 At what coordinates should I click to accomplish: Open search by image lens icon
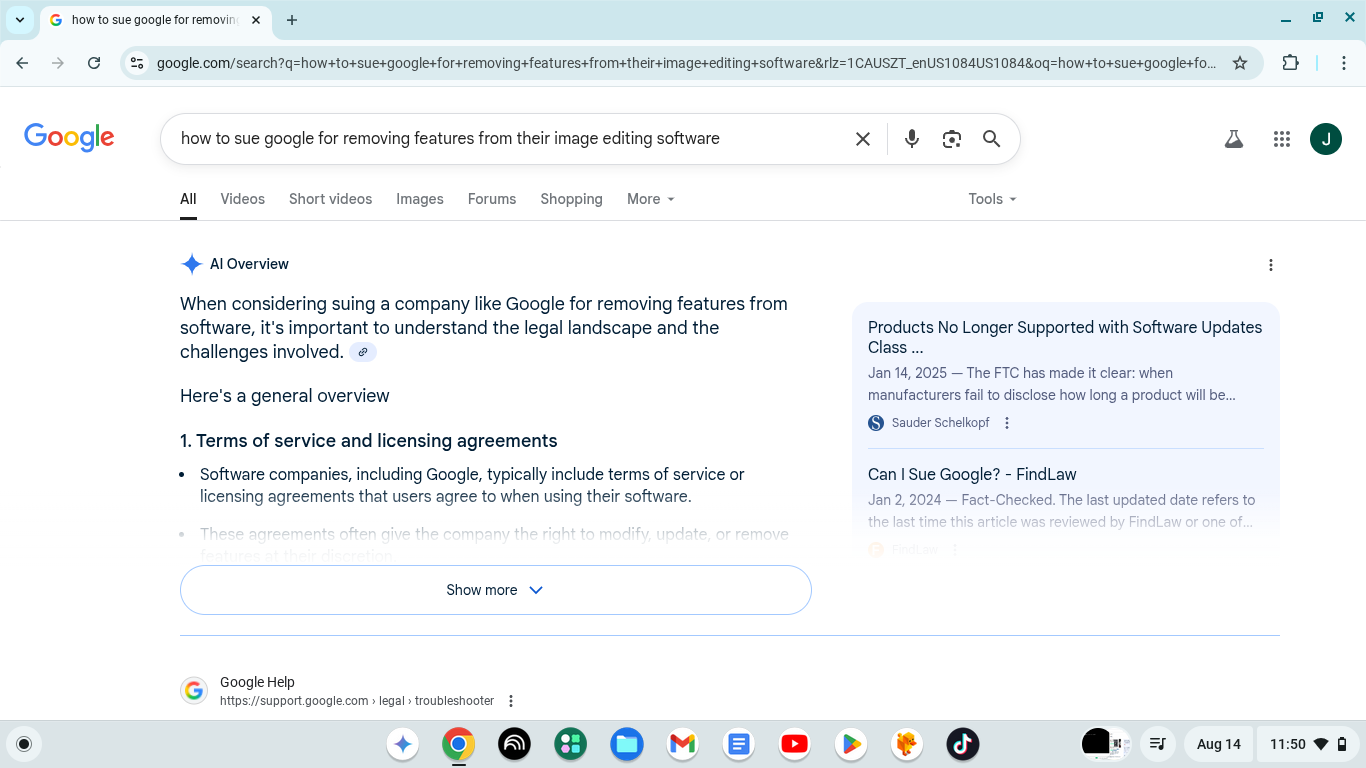pos(951,139)
